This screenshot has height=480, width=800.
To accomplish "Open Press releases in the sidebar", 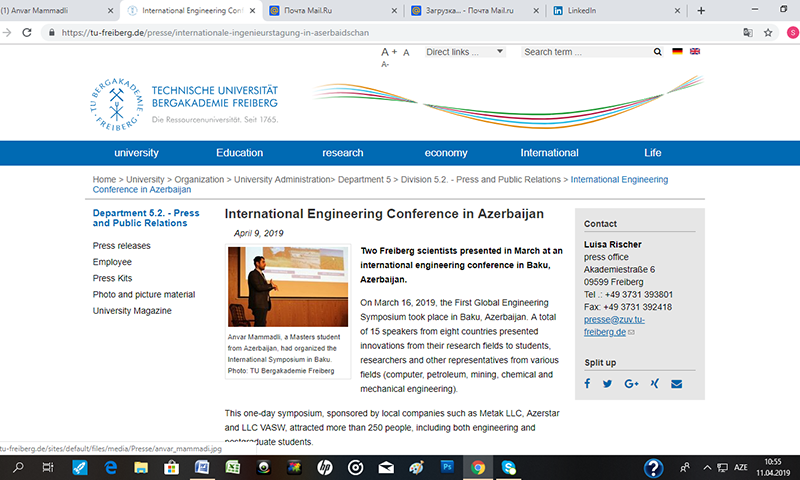I will (122, 245).
